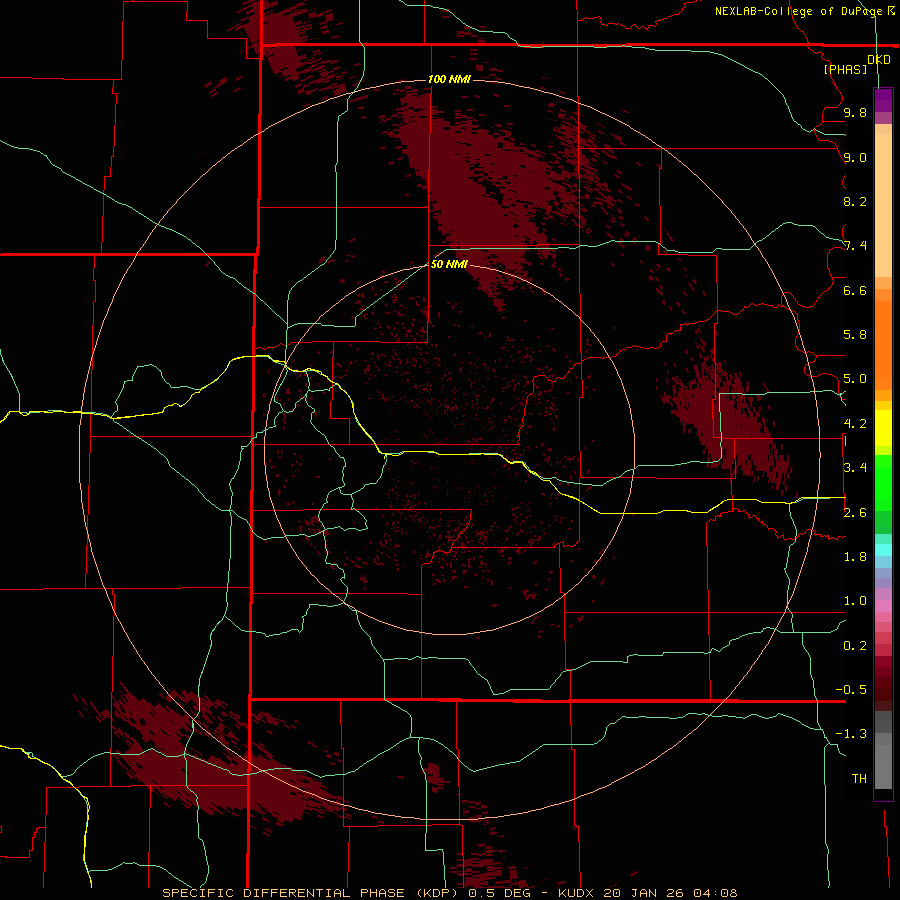Click the [PHAS] legend heading
This screenshot has height=900, width=900.
pos(845,69)
